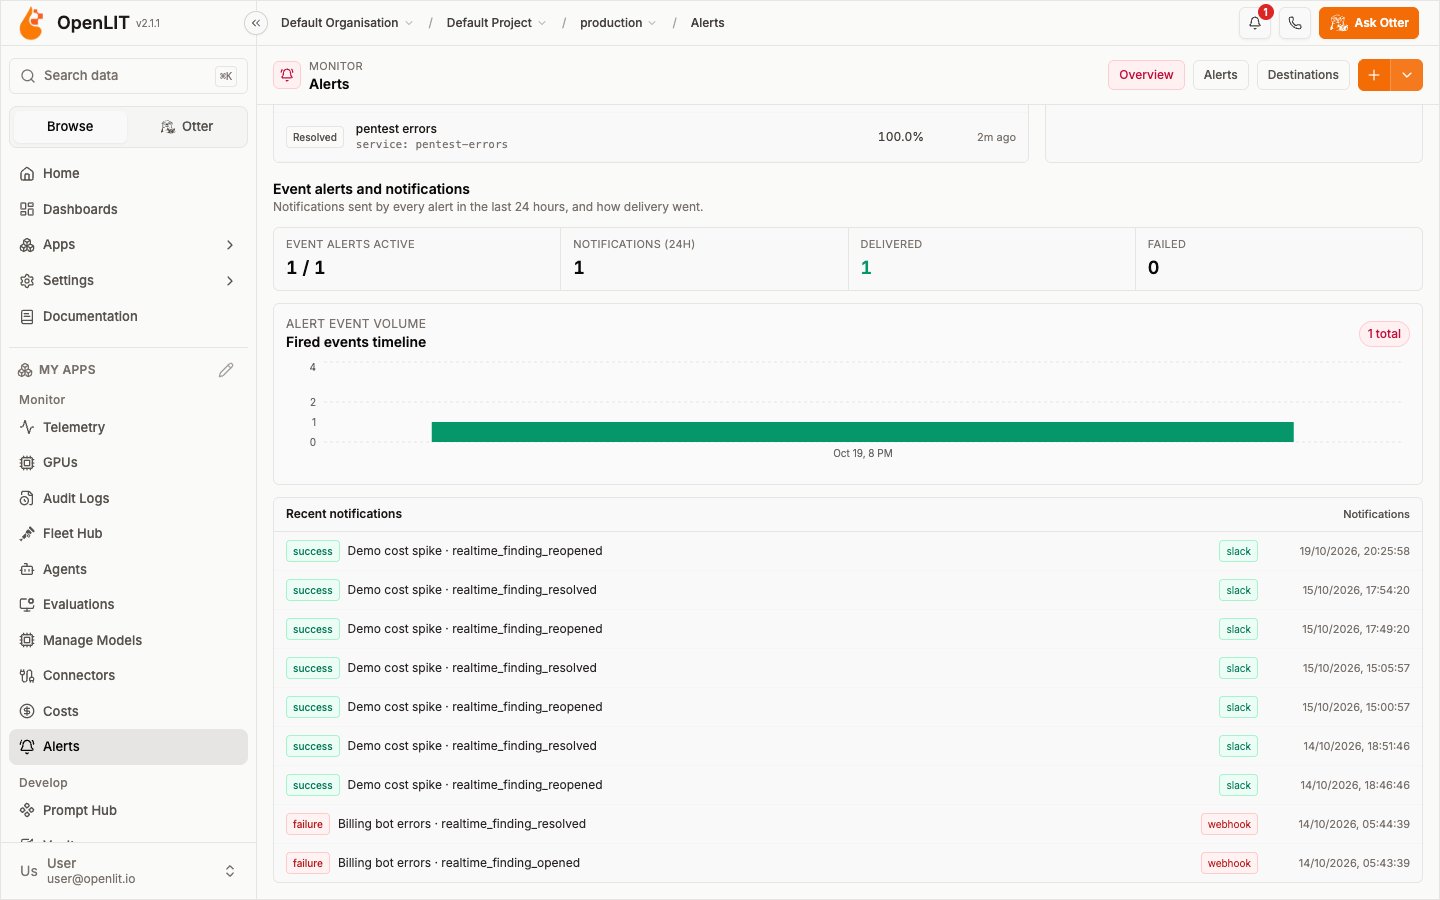
Task: Open Fleet Hub in sidebar
Action: (x=128, y=533)
